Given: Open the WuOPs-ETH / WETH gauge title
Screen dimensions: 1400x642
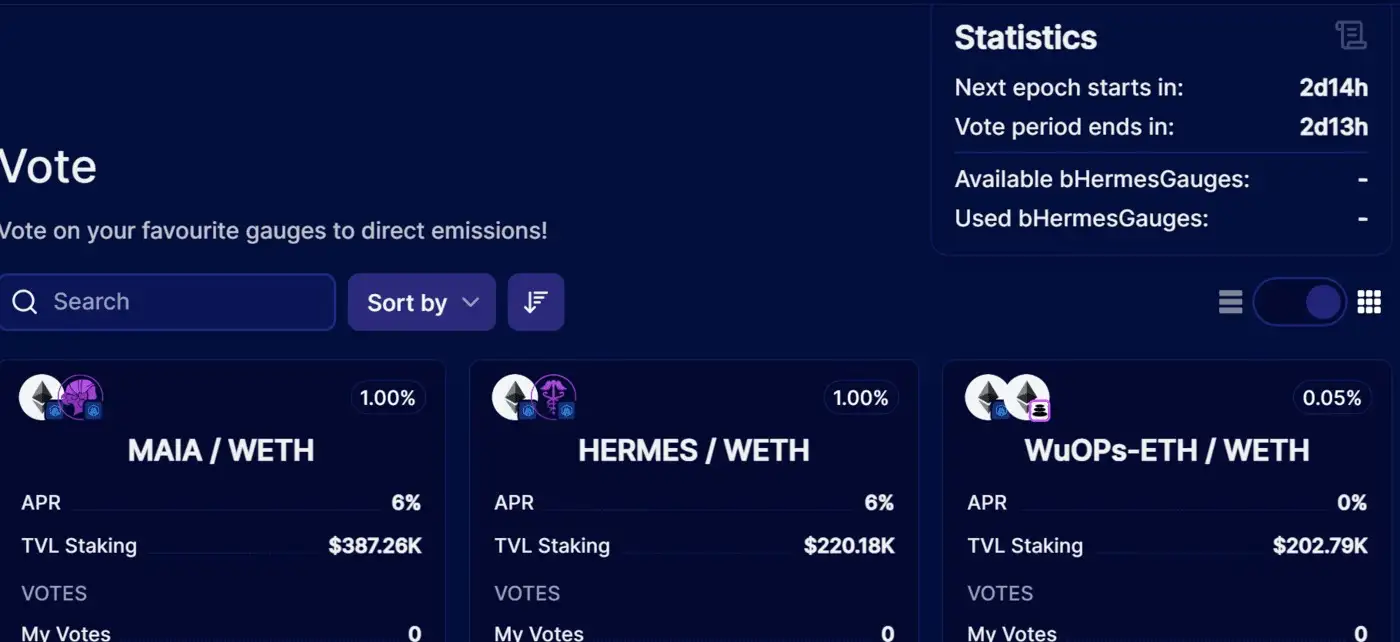Looking at the screenshot, I should [x=1167, y=450].
